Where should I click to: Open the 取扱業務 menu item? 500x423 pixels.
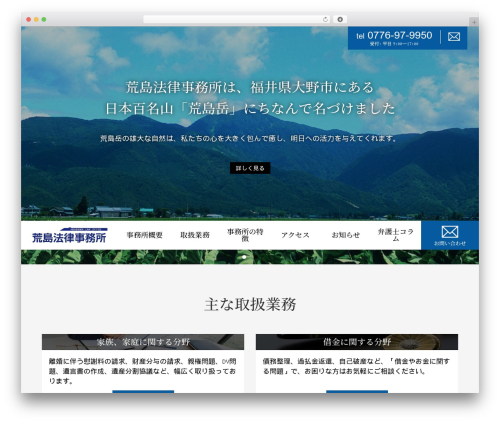coord(195,235)
